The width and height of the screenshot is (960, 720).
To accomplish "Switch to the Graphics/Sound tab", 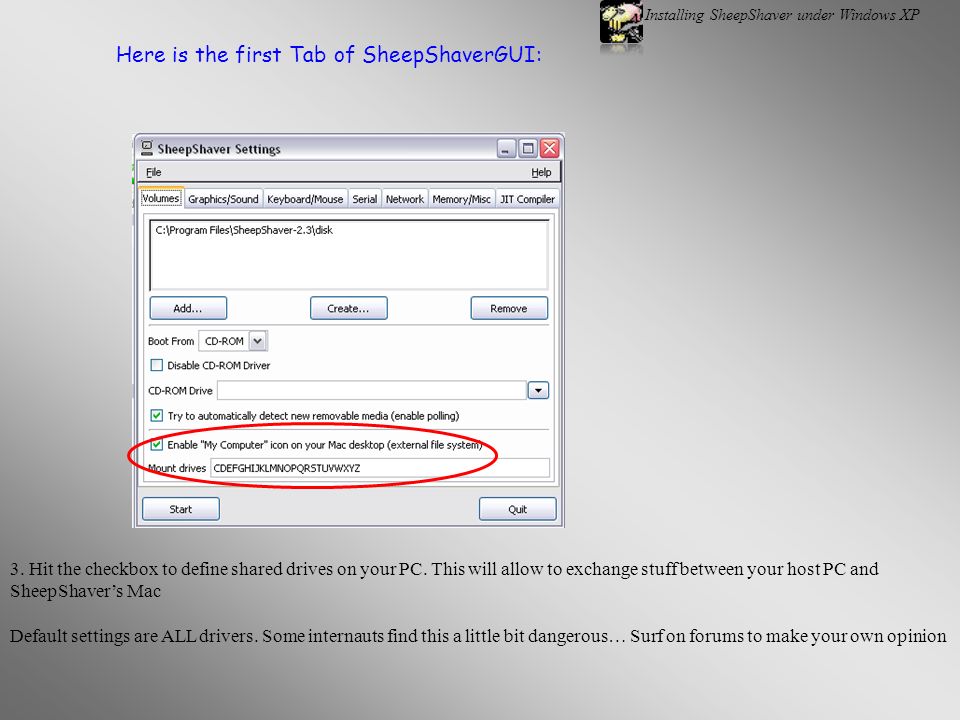I will 223,199.
